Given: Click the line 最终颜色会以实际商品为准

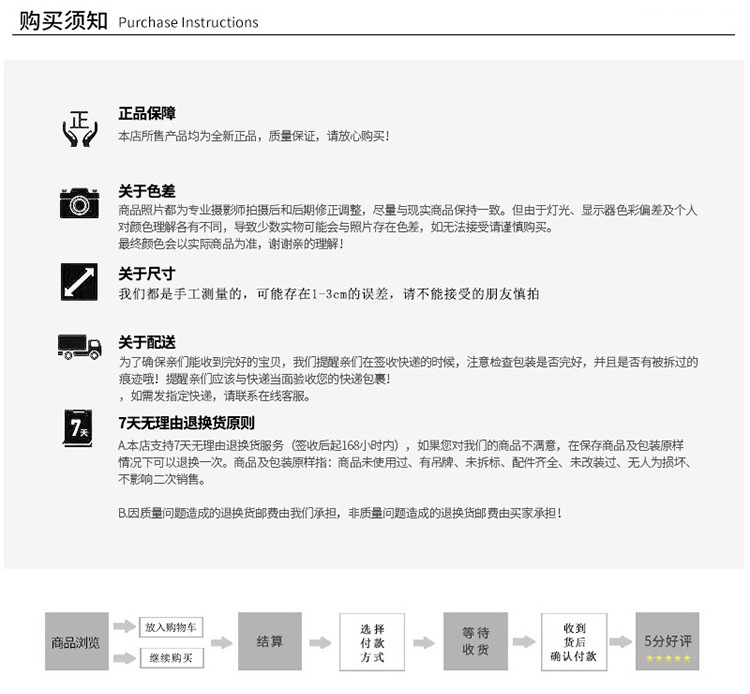Looking at the screenshot, I should click(x=231, y=244).
